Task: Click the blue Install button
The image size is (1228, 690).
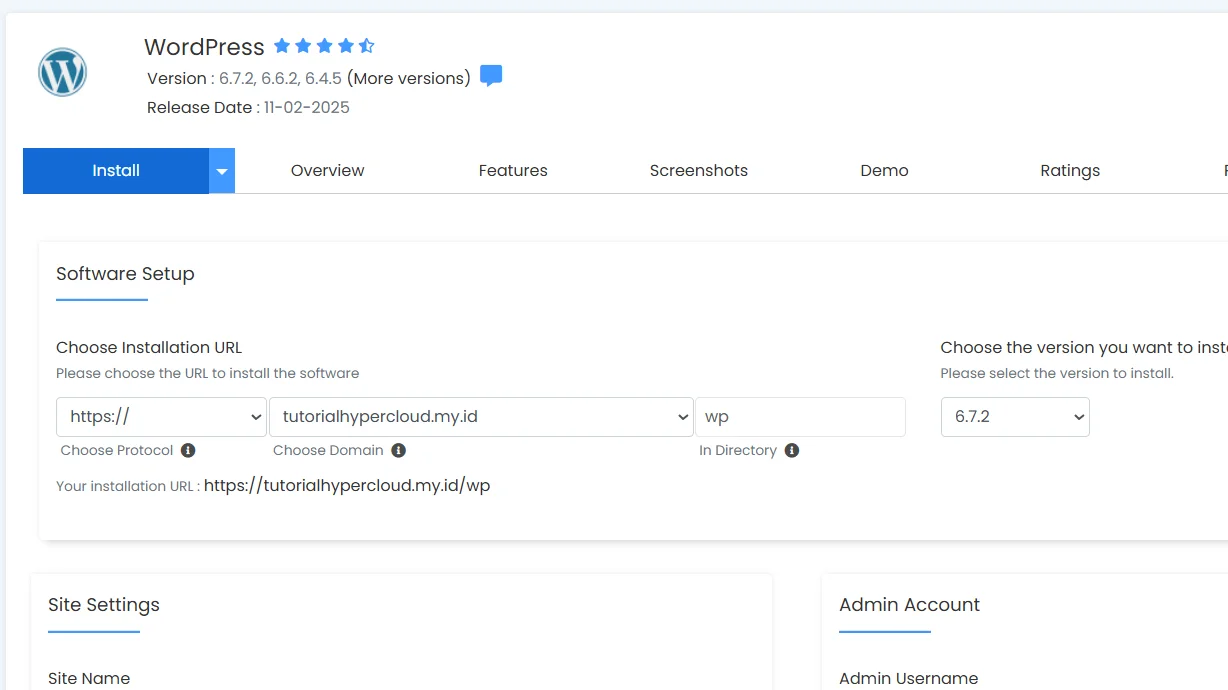Action: tap(116, 171)
